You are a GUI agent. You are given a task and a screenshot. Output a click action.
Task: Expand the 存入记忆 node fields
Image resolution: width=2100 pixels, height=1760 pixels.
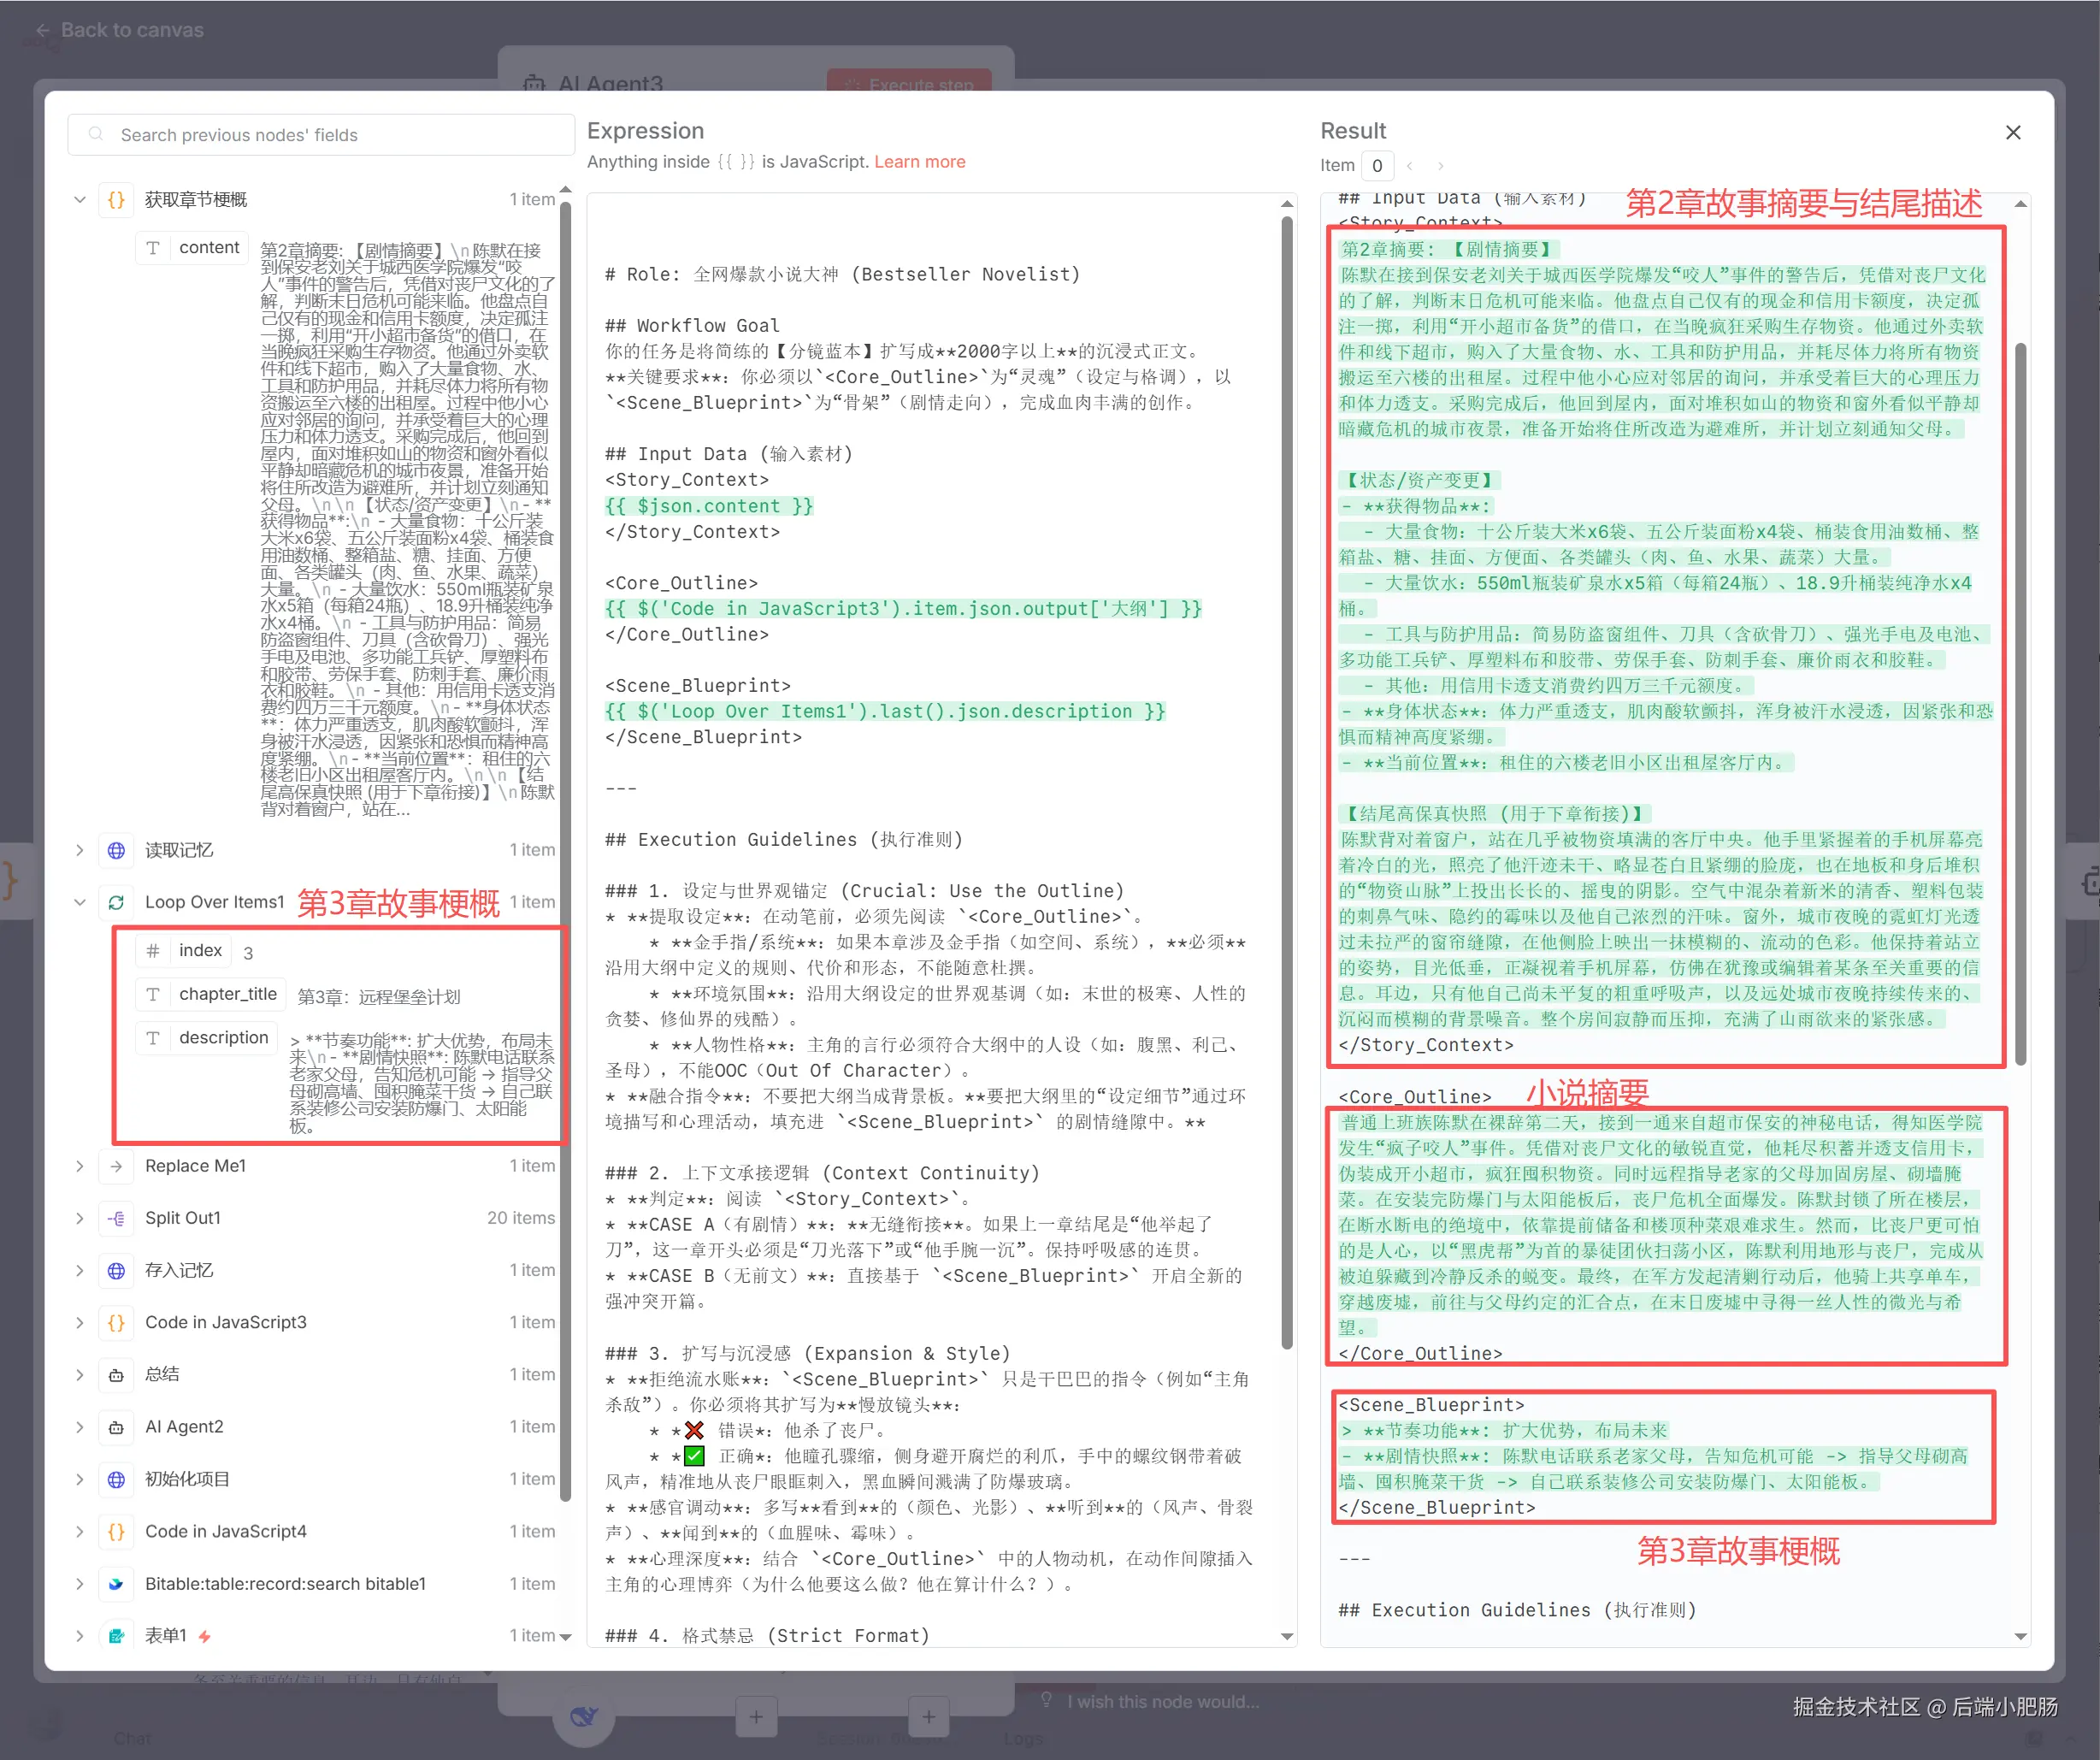pos(80,1270)
